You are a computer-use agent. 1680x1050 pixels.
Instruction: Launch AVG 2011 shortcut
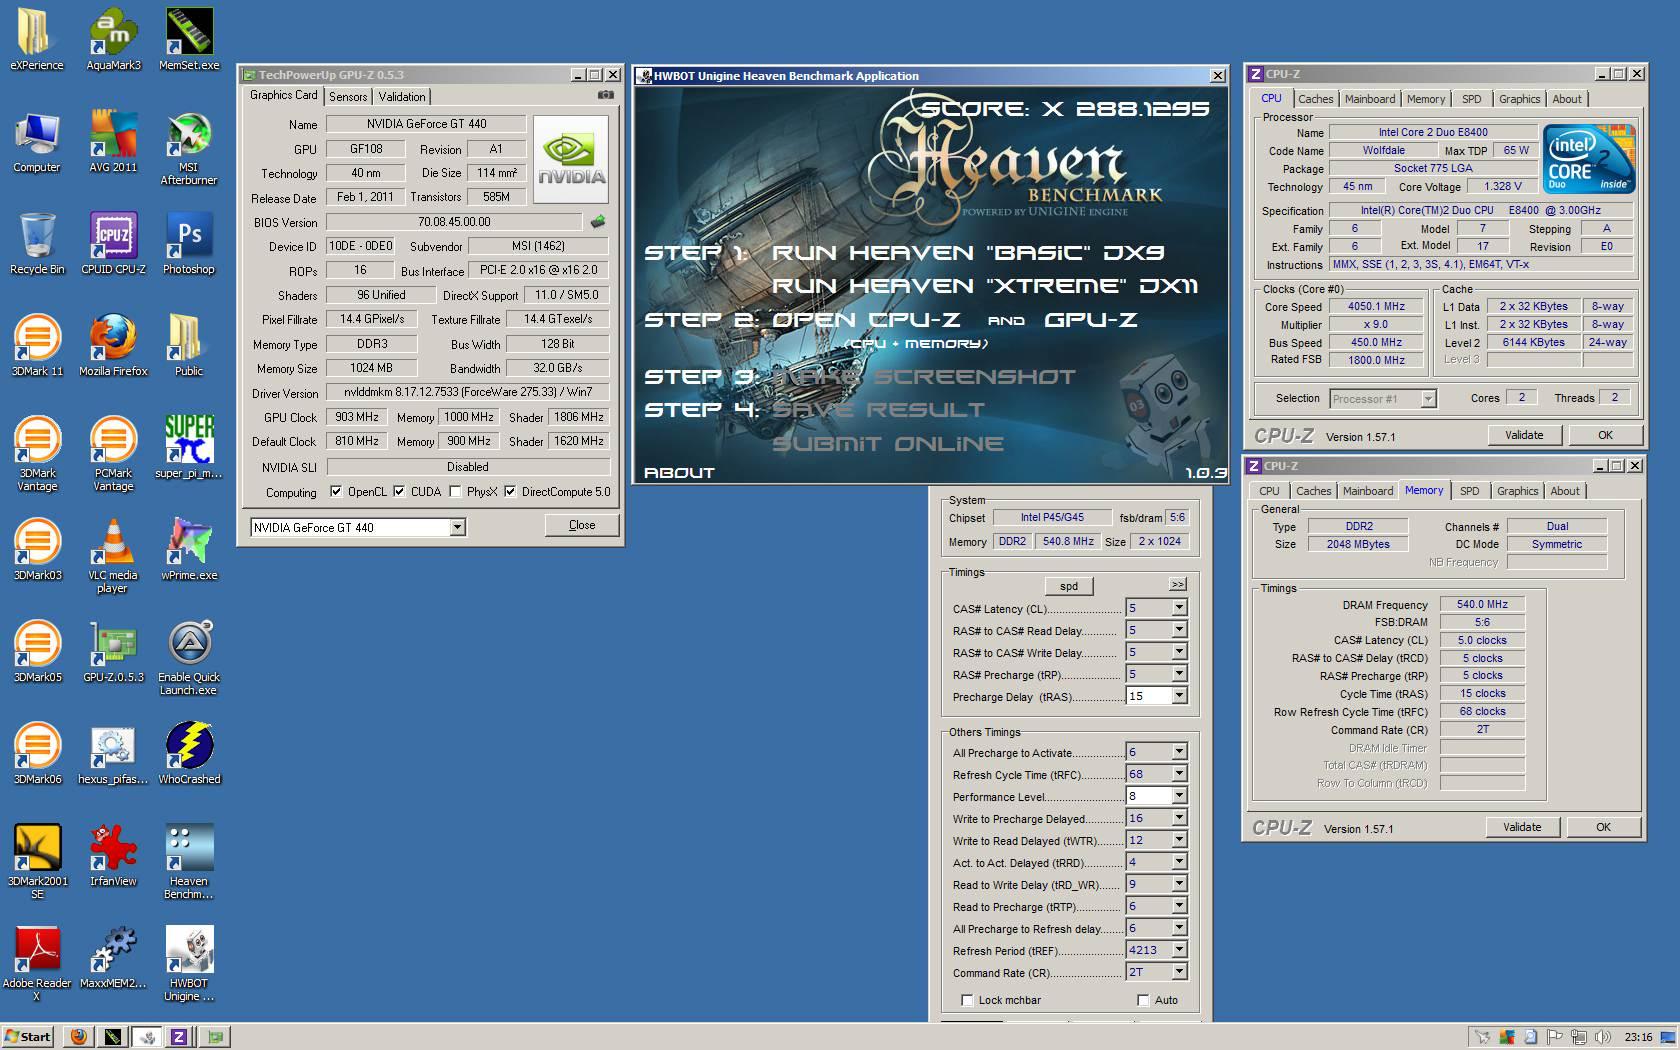(113, 142)
